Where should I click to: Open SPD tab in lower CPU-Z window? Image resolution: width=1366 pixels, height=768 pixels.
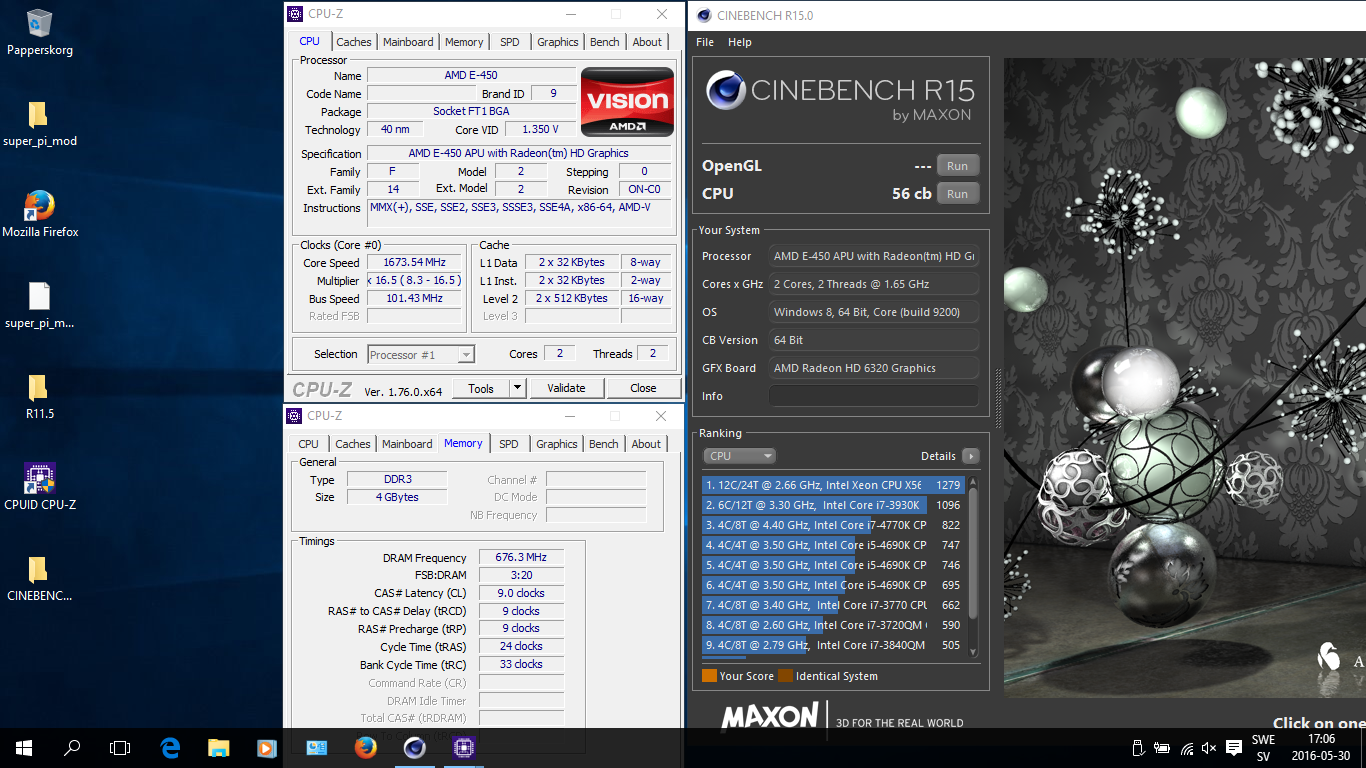[509, 444]
